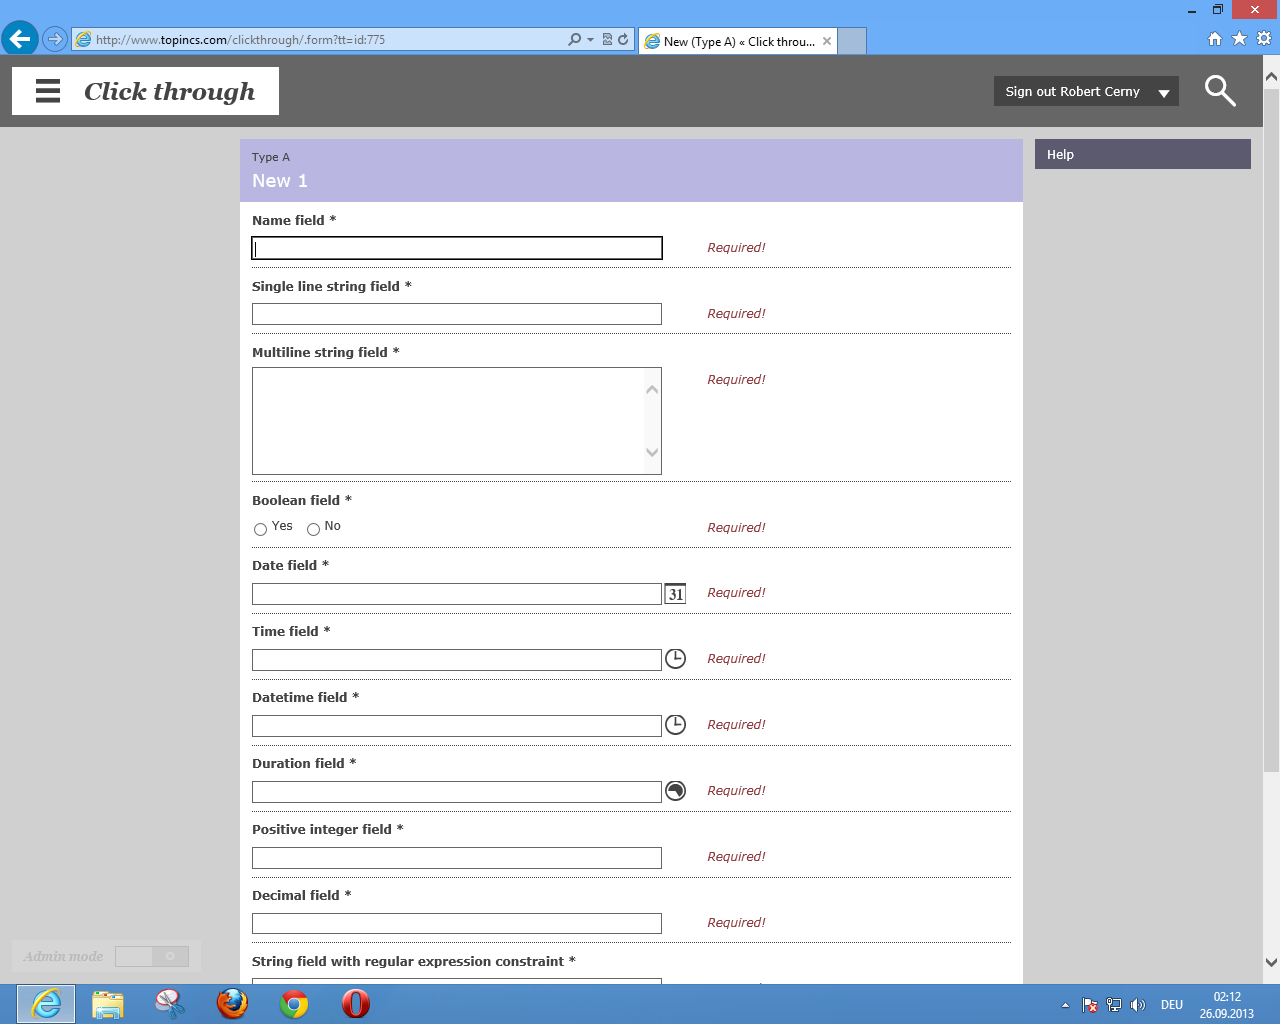Viewport: 1280px width, 1024px height.
Task: Click the Click through logo link
Action: (x=169, y=91)
